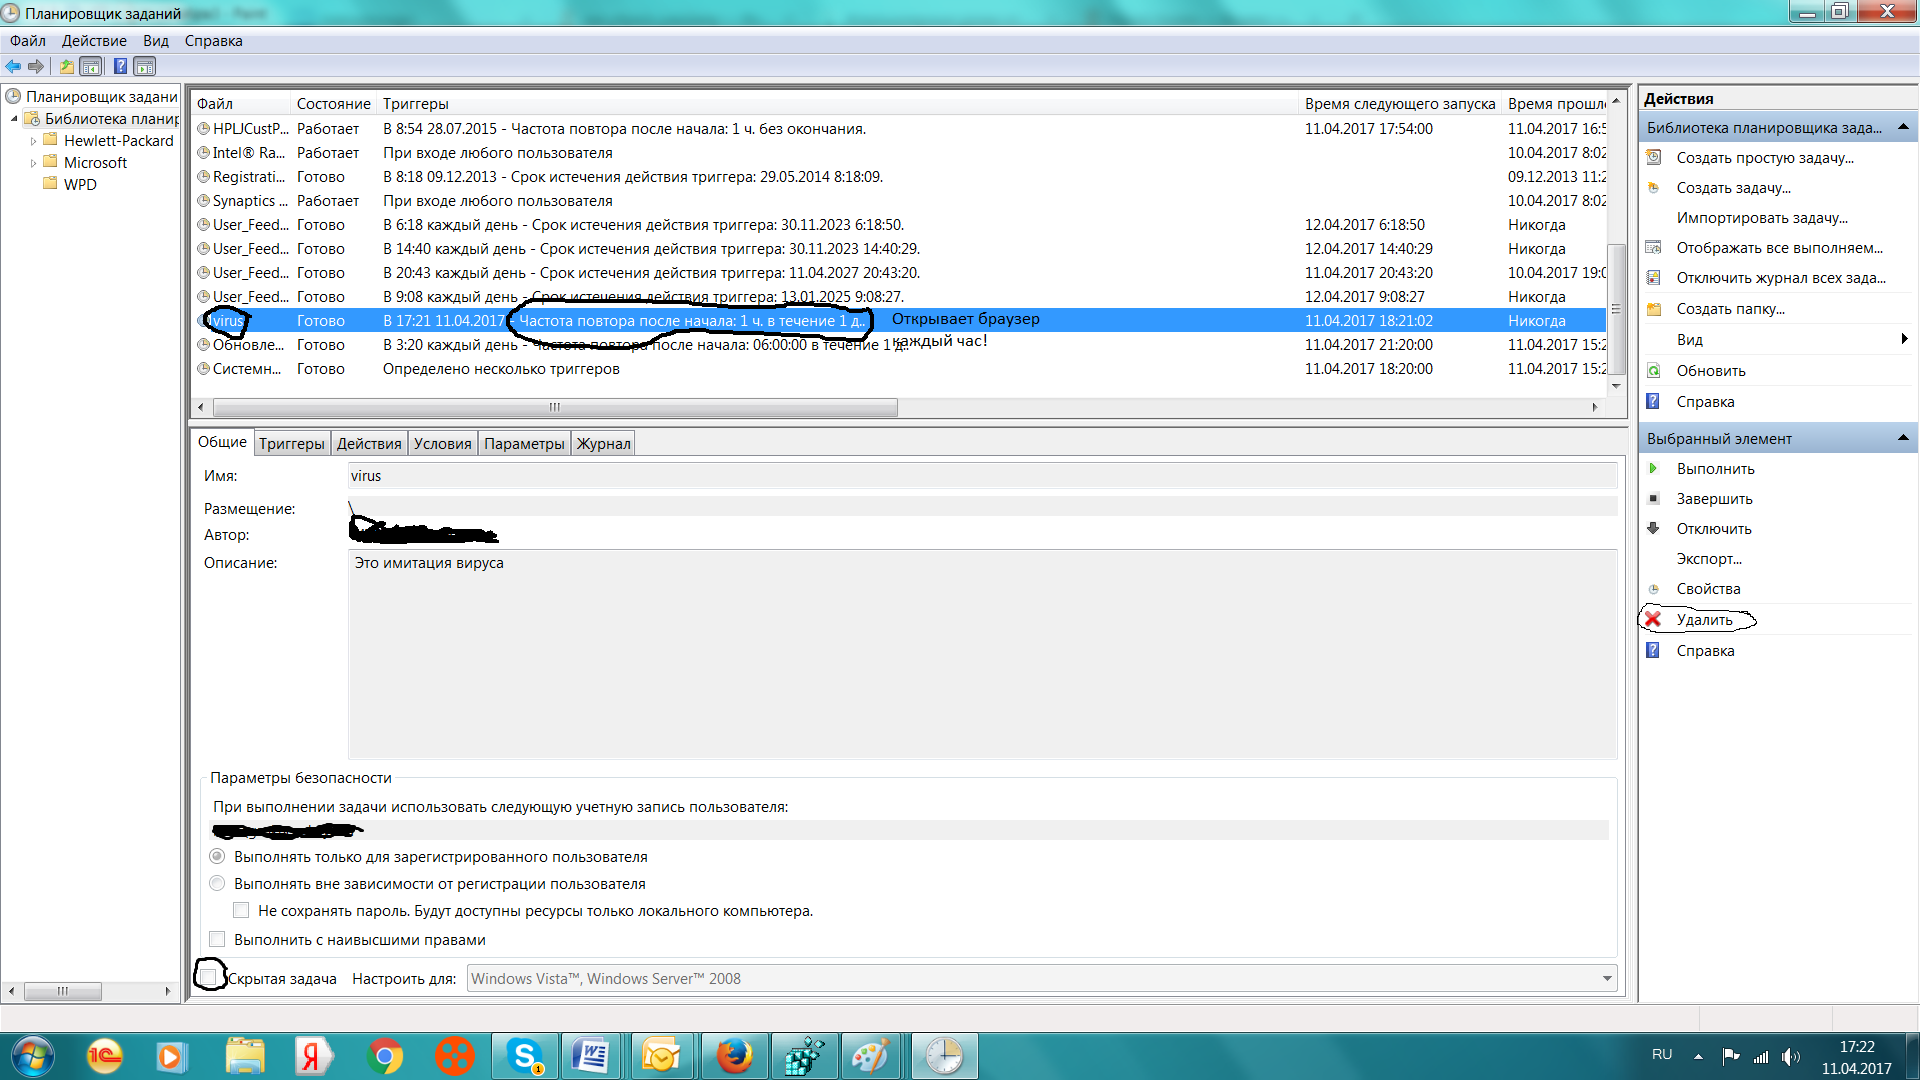Click Import task (Импортировать задачу...) link
The height and width of the screenshot is (1080, 1920).
click(x=1761, y=218)
